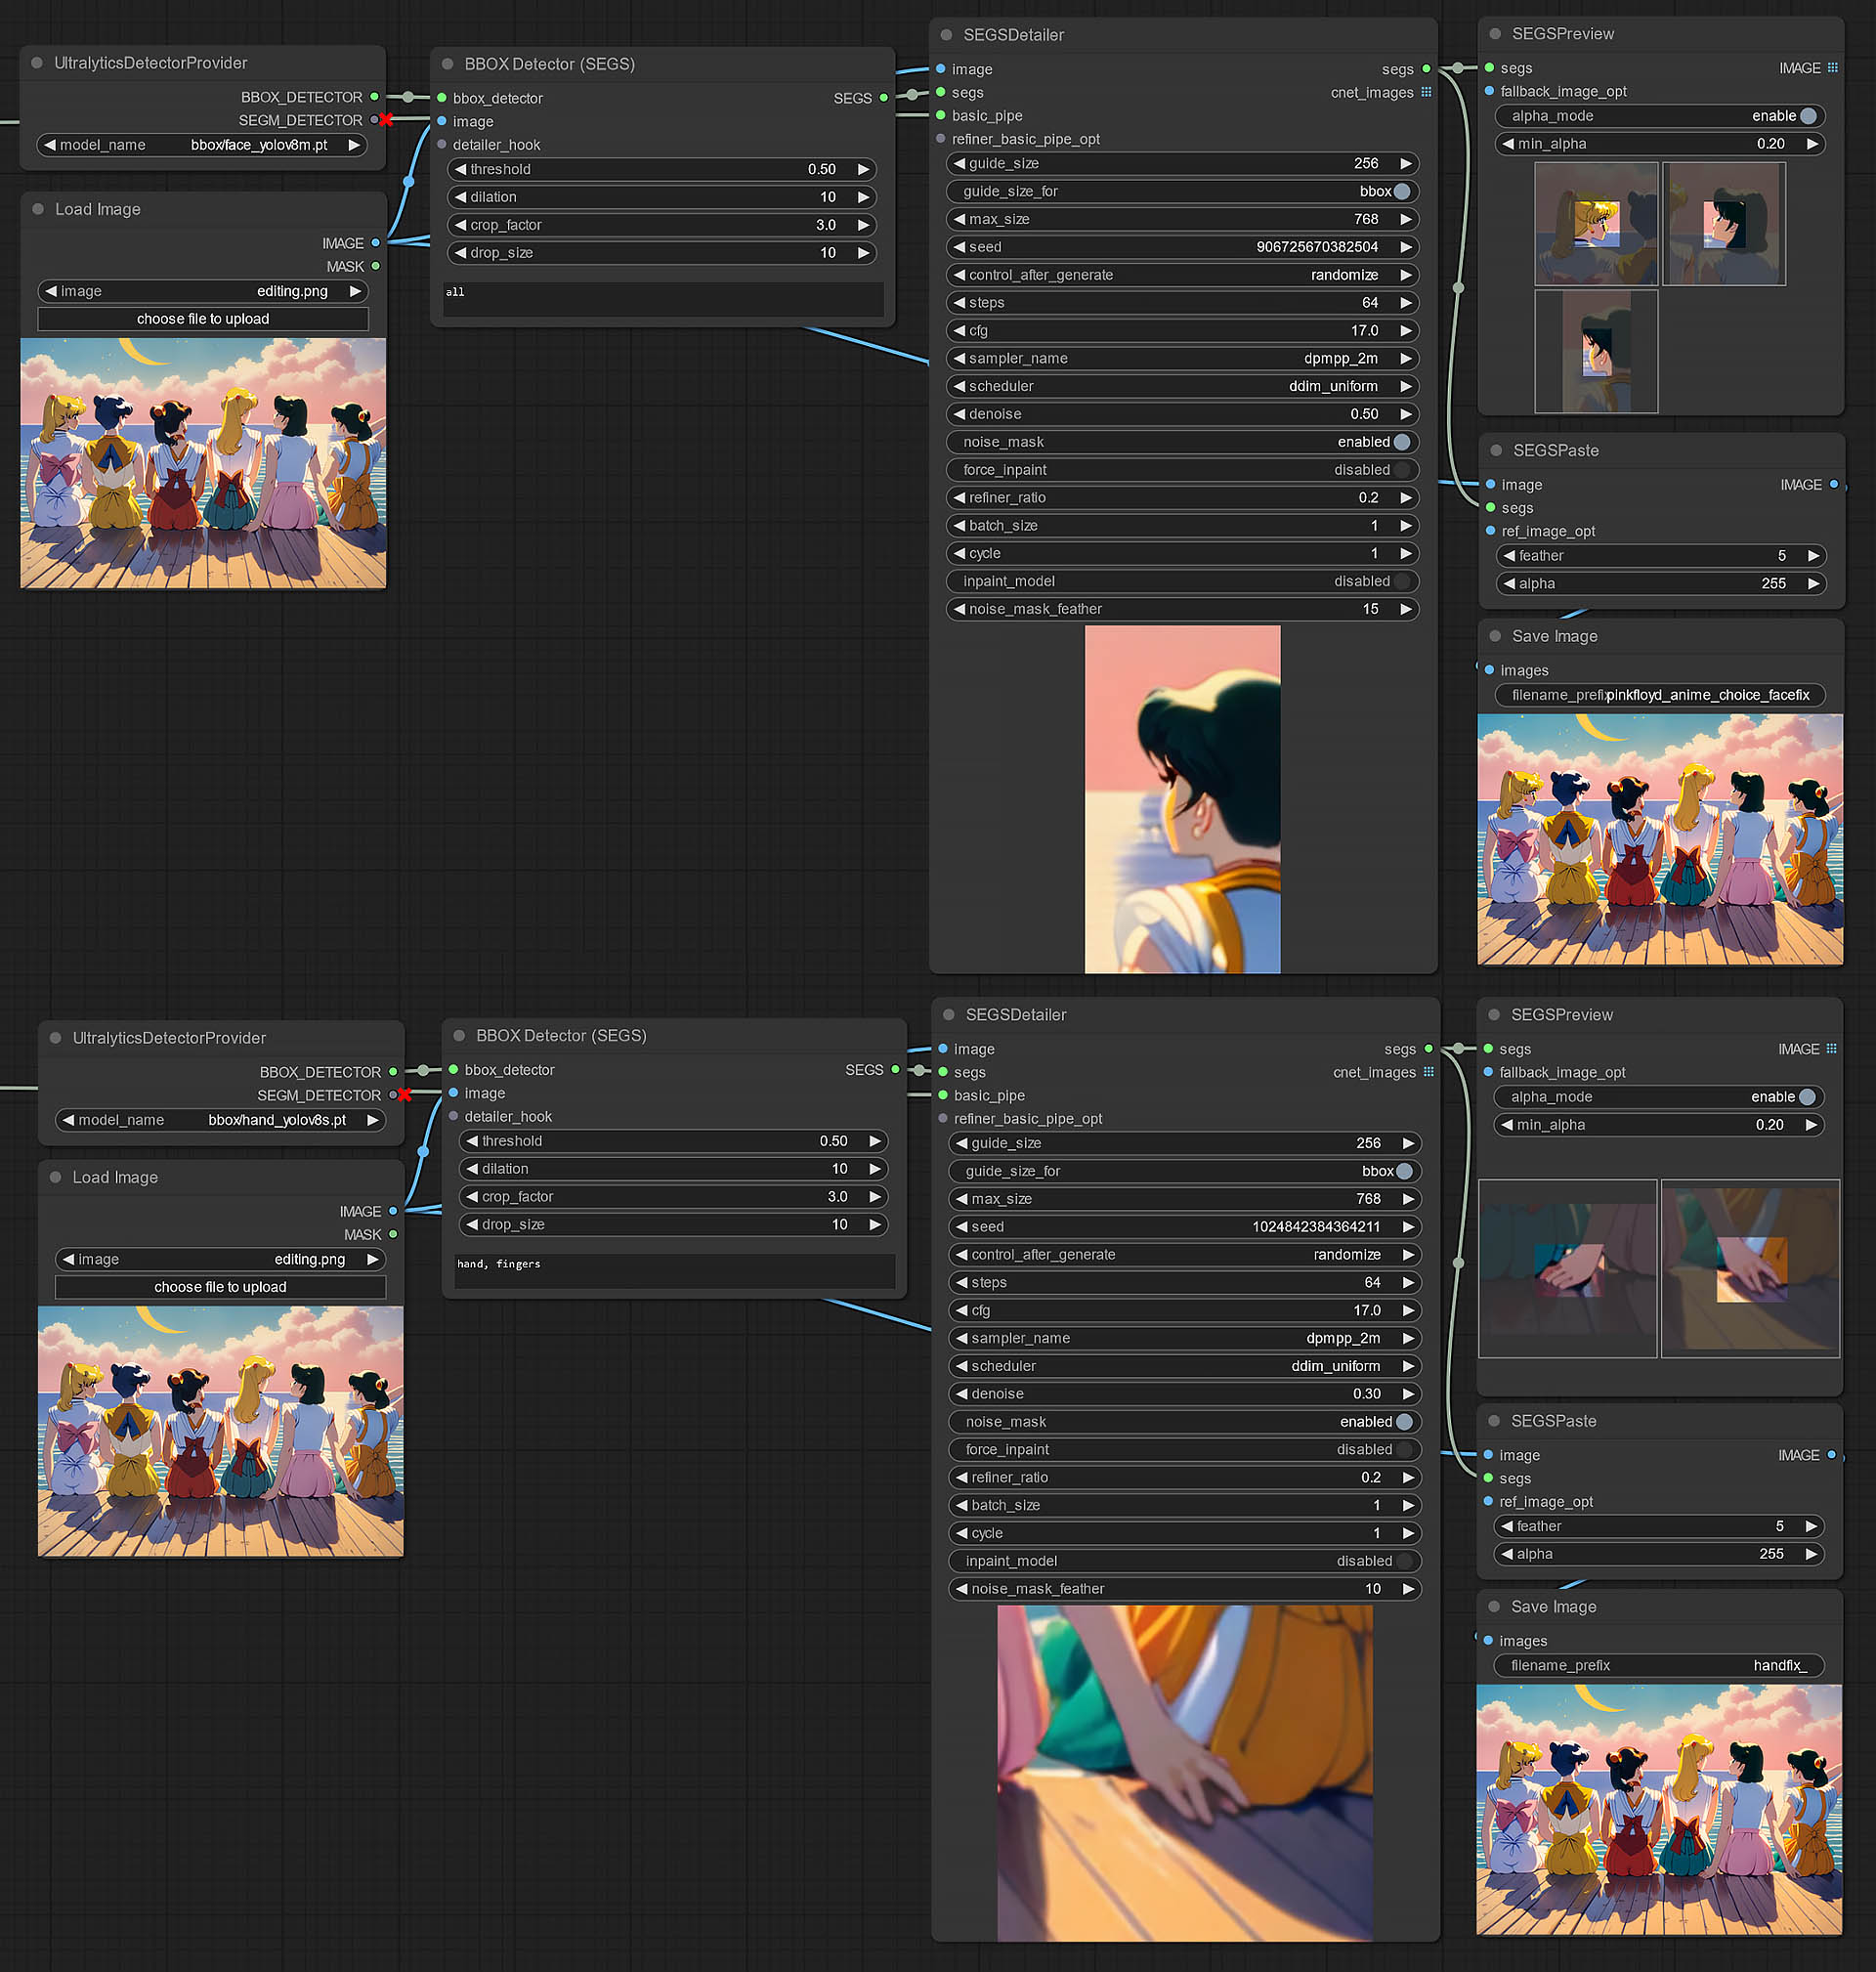Click decrease arrow on seed 1024842384364211
Screen dimensions: 1876x1972
[962, 1227]
